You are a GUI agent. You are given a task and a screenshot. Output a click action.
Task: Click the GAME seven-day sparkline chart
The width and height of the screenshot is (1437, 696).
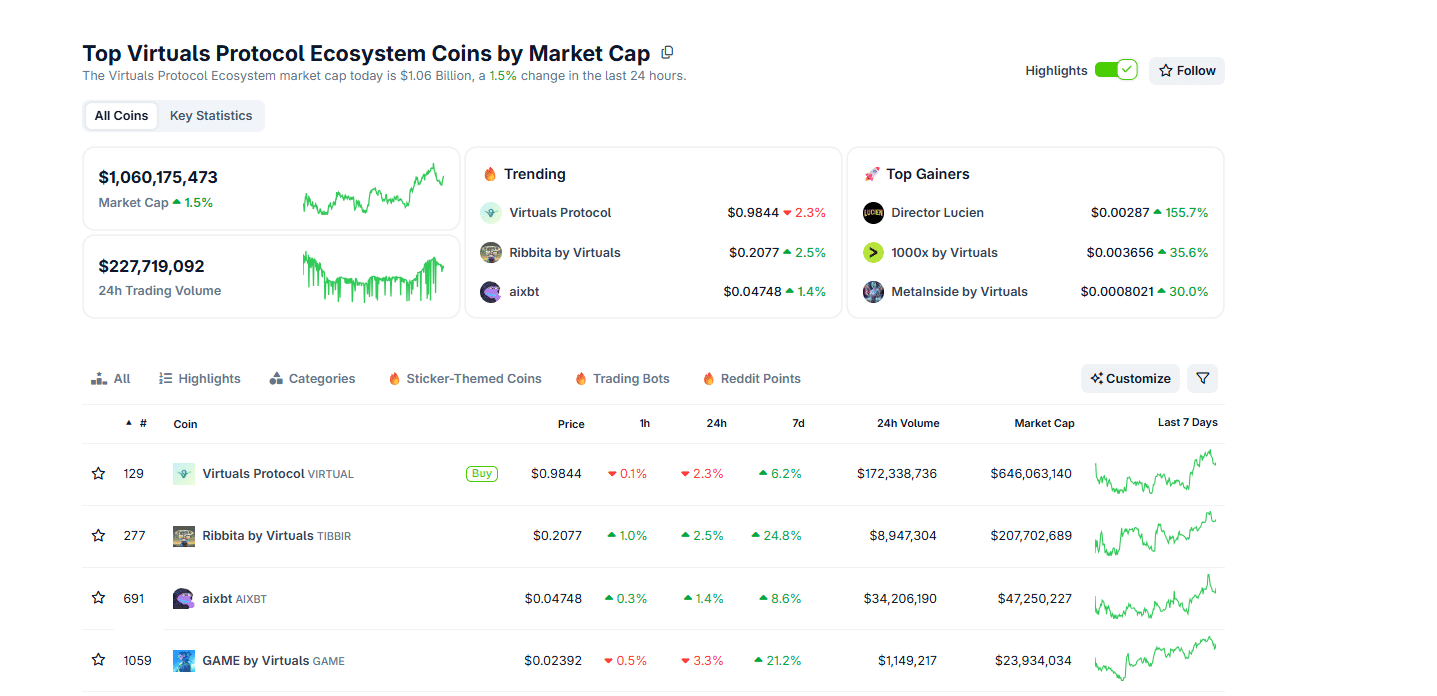[x=1155, y=660]
